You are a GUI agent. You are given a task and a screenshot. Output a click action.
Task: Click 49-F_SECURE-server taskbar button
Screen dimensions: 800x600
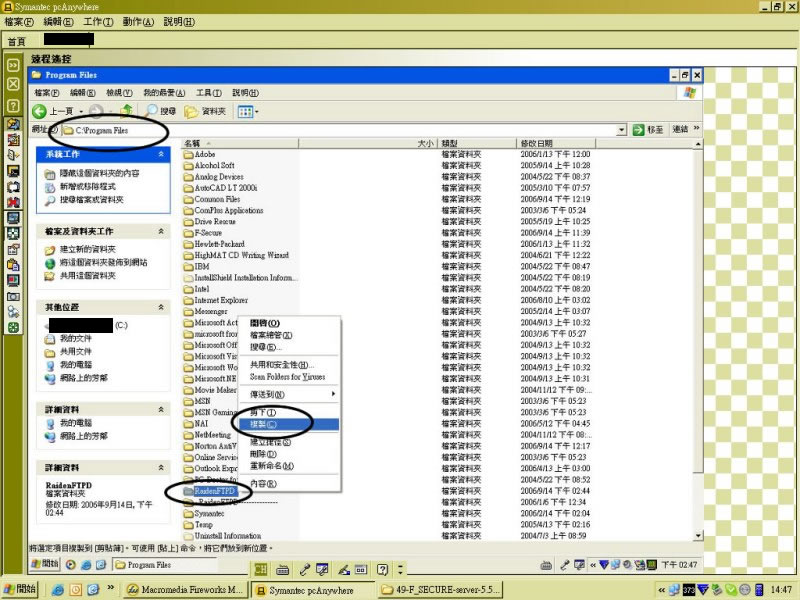[440, 590]
